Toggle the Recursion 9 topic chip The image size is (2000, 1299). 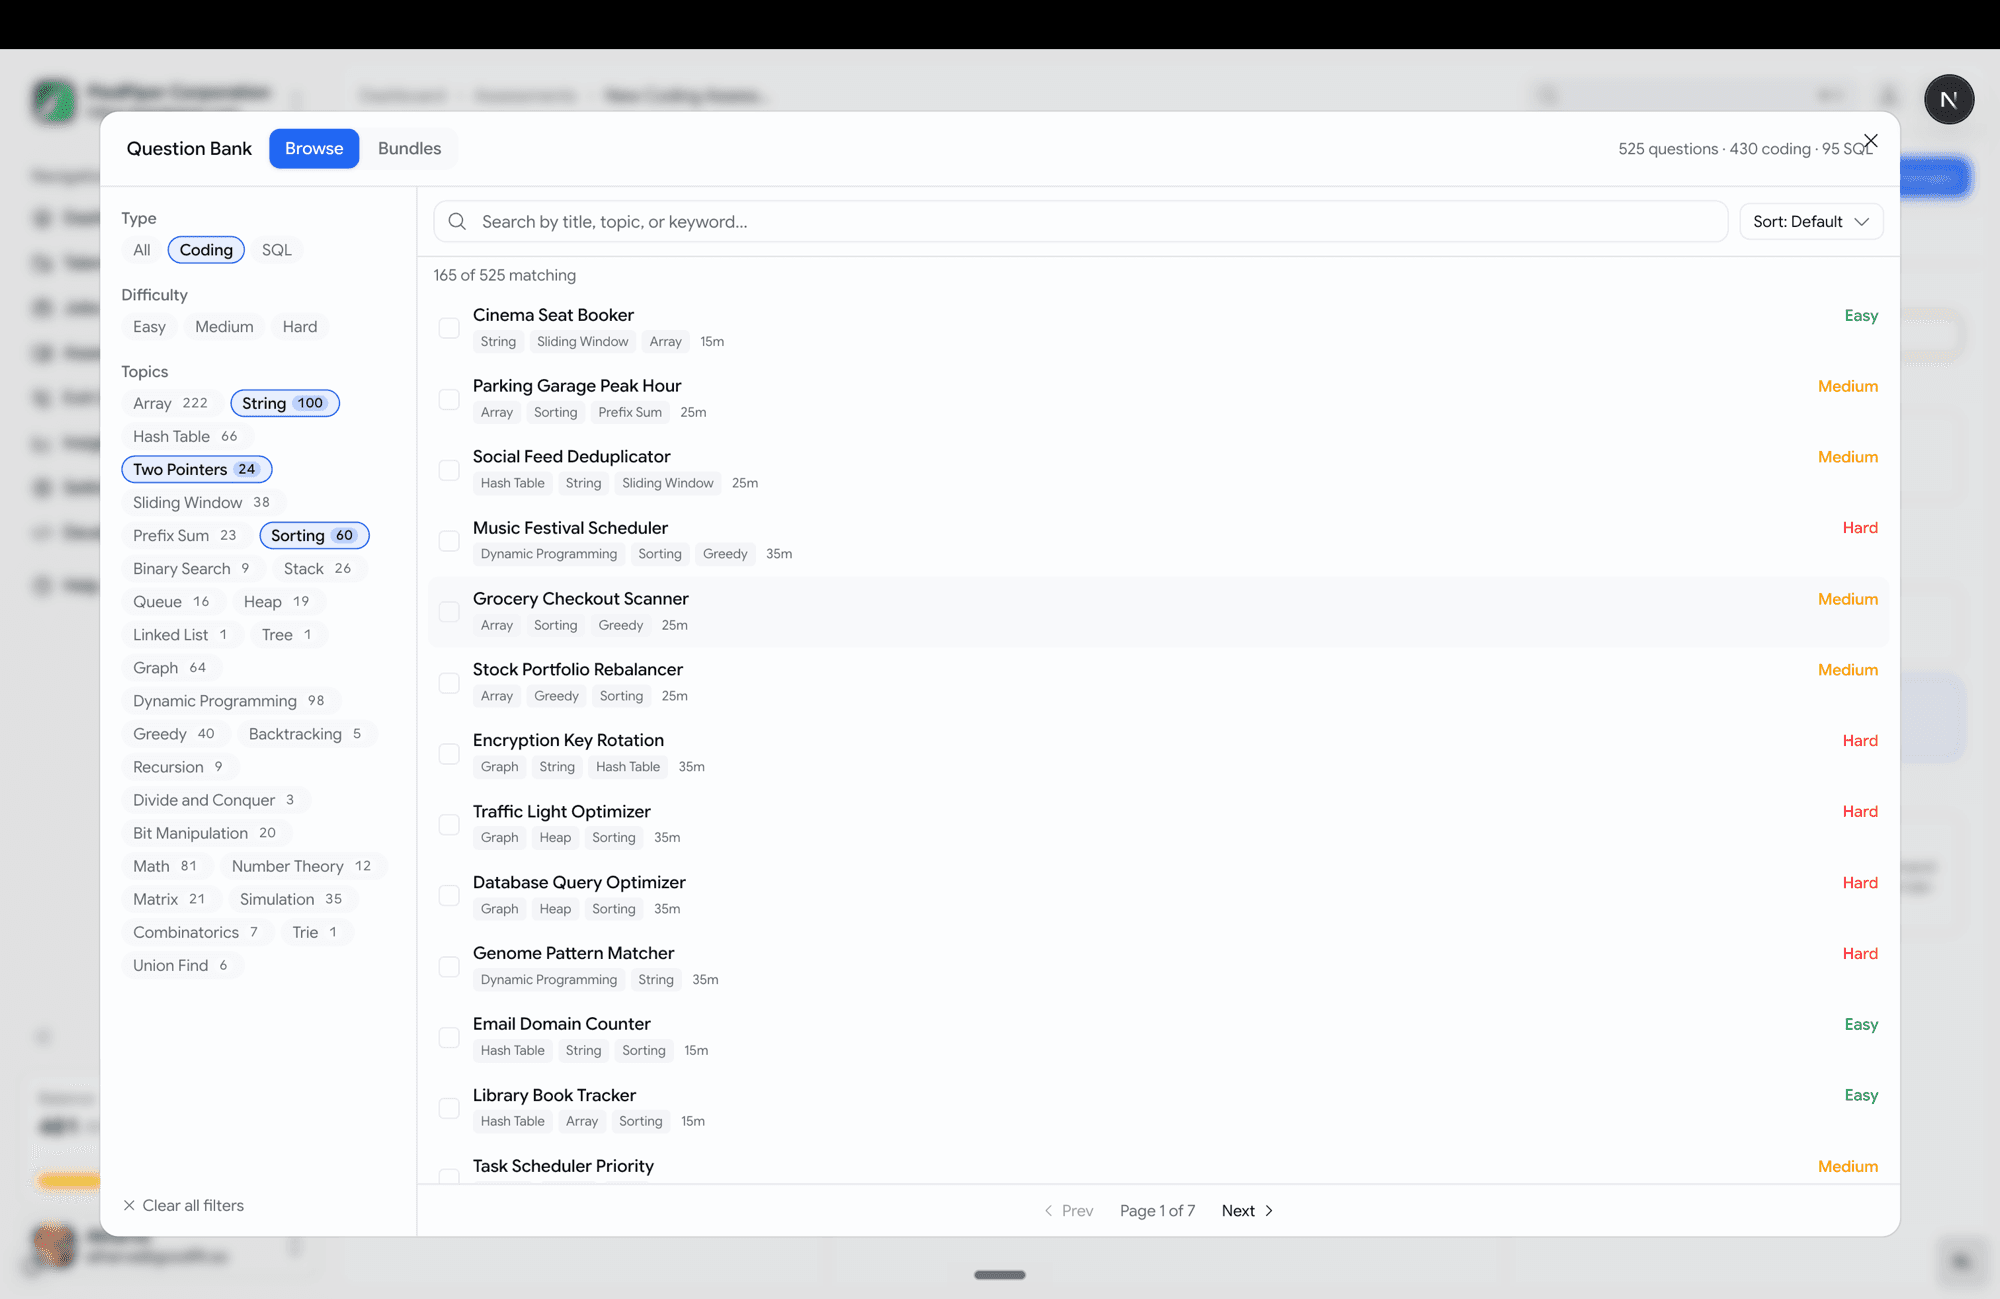coord(178,766)
